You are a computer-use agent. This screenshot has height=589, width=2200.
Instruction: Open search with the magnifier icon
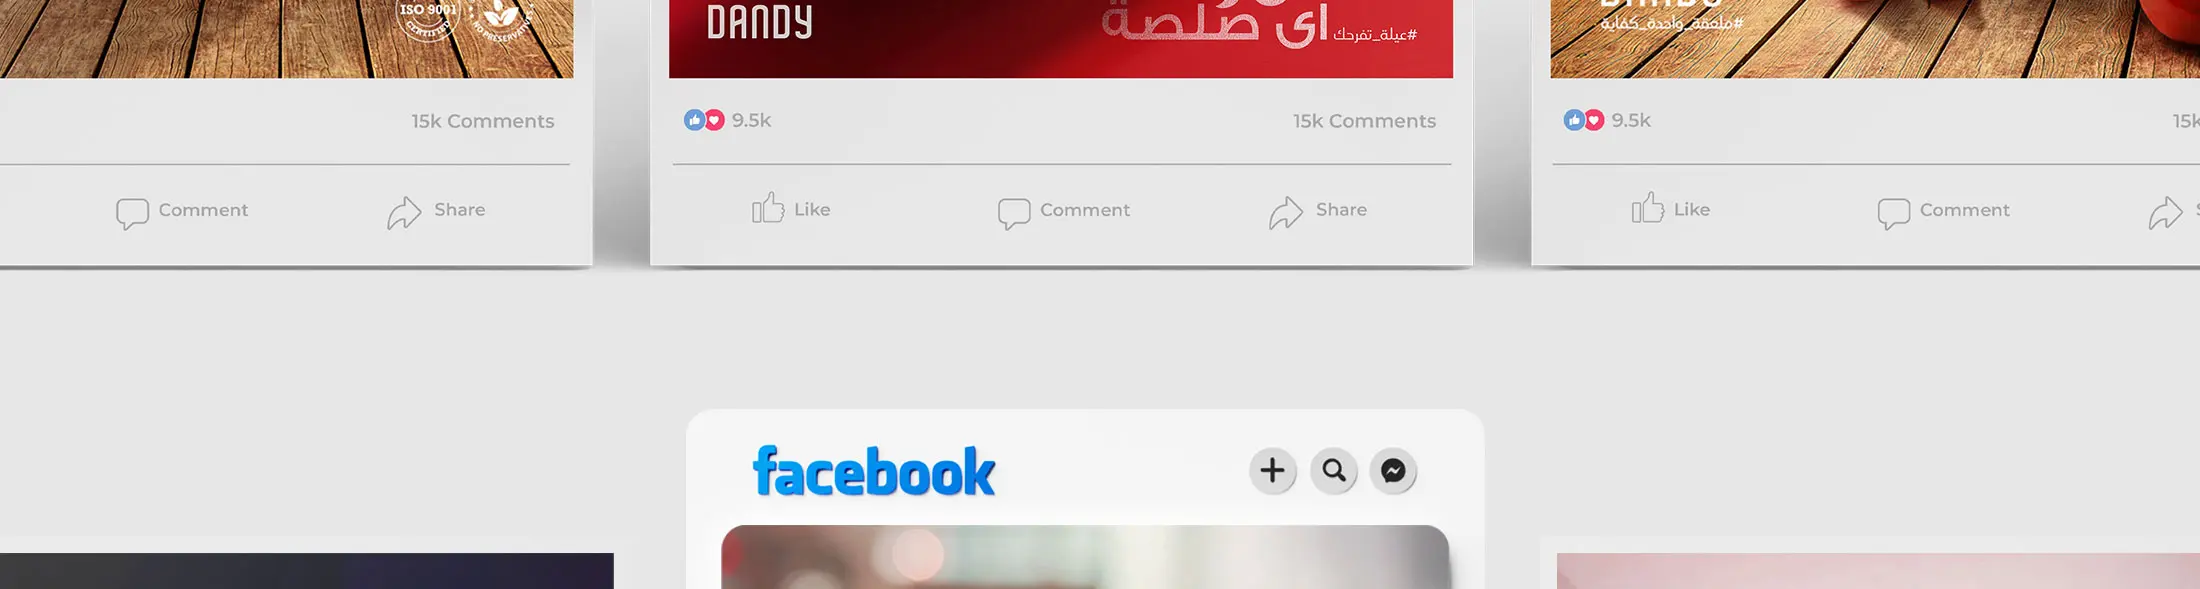1333,470
